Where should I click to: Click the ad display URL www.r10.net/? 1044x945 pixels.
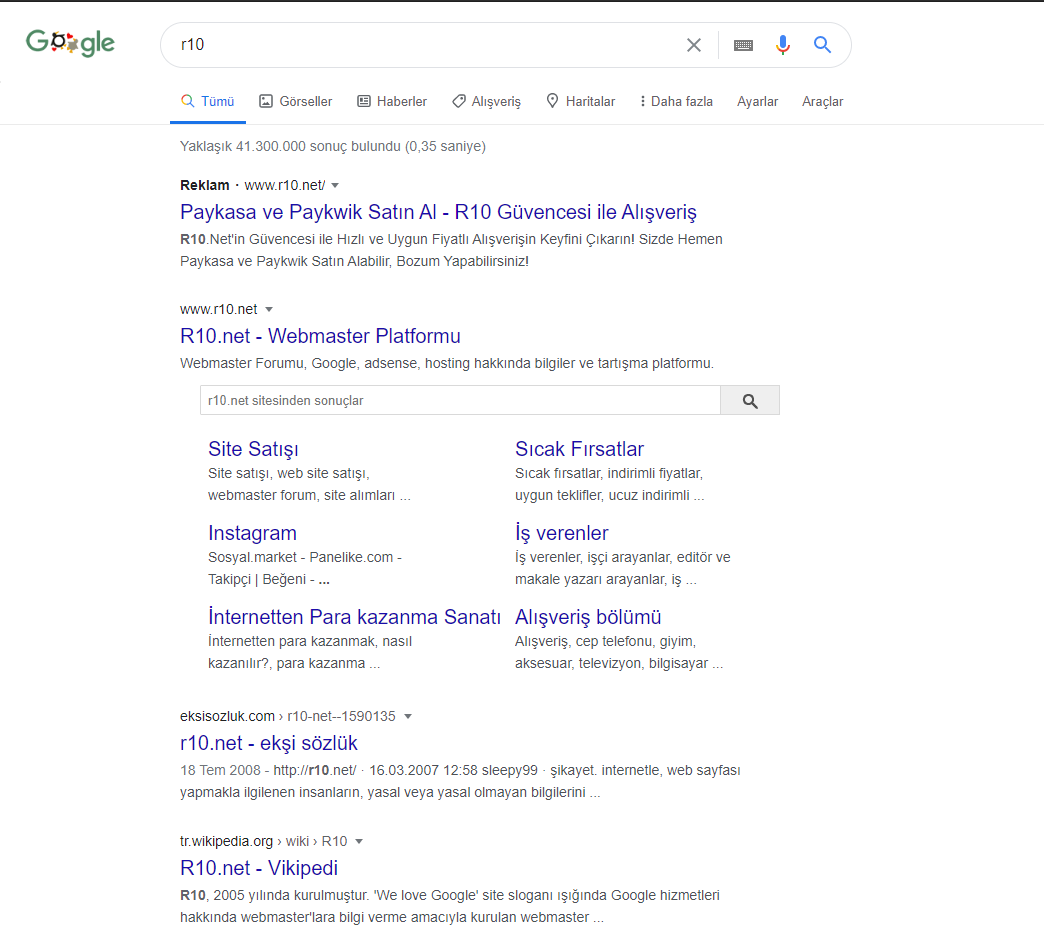284,185
